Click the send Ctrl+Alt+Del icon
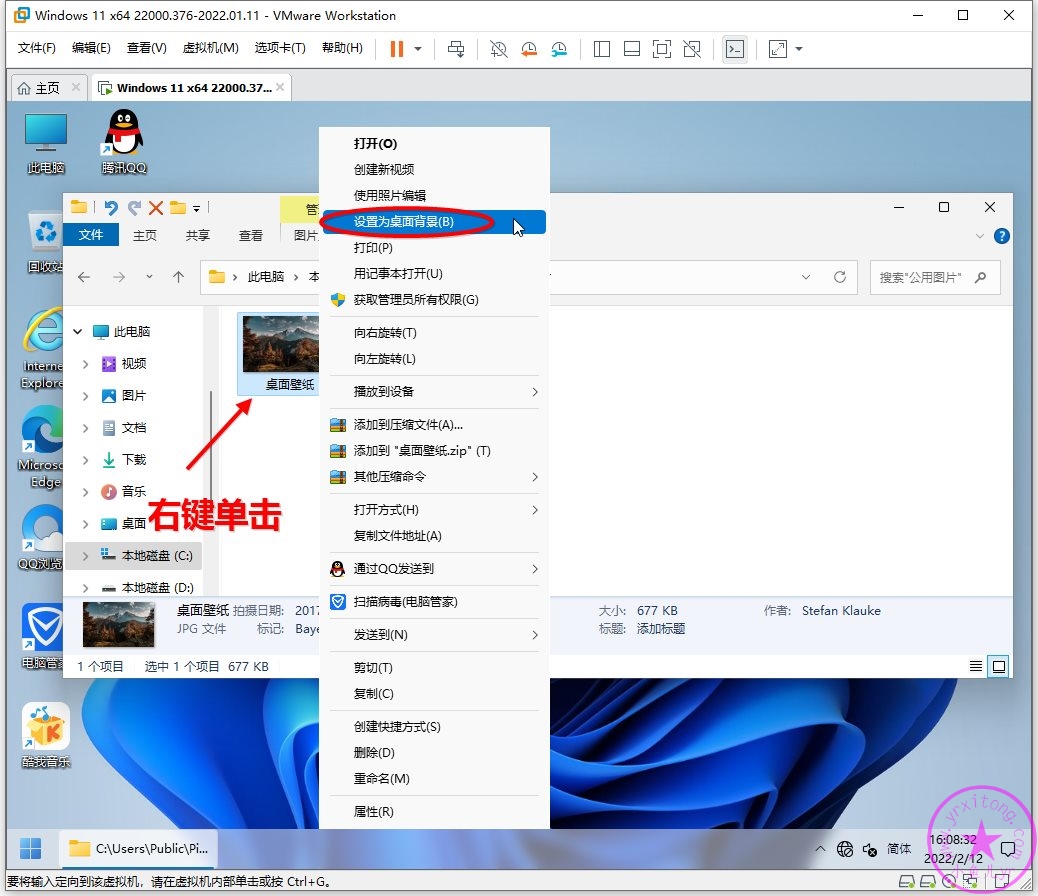 click(x=456, y=49)
